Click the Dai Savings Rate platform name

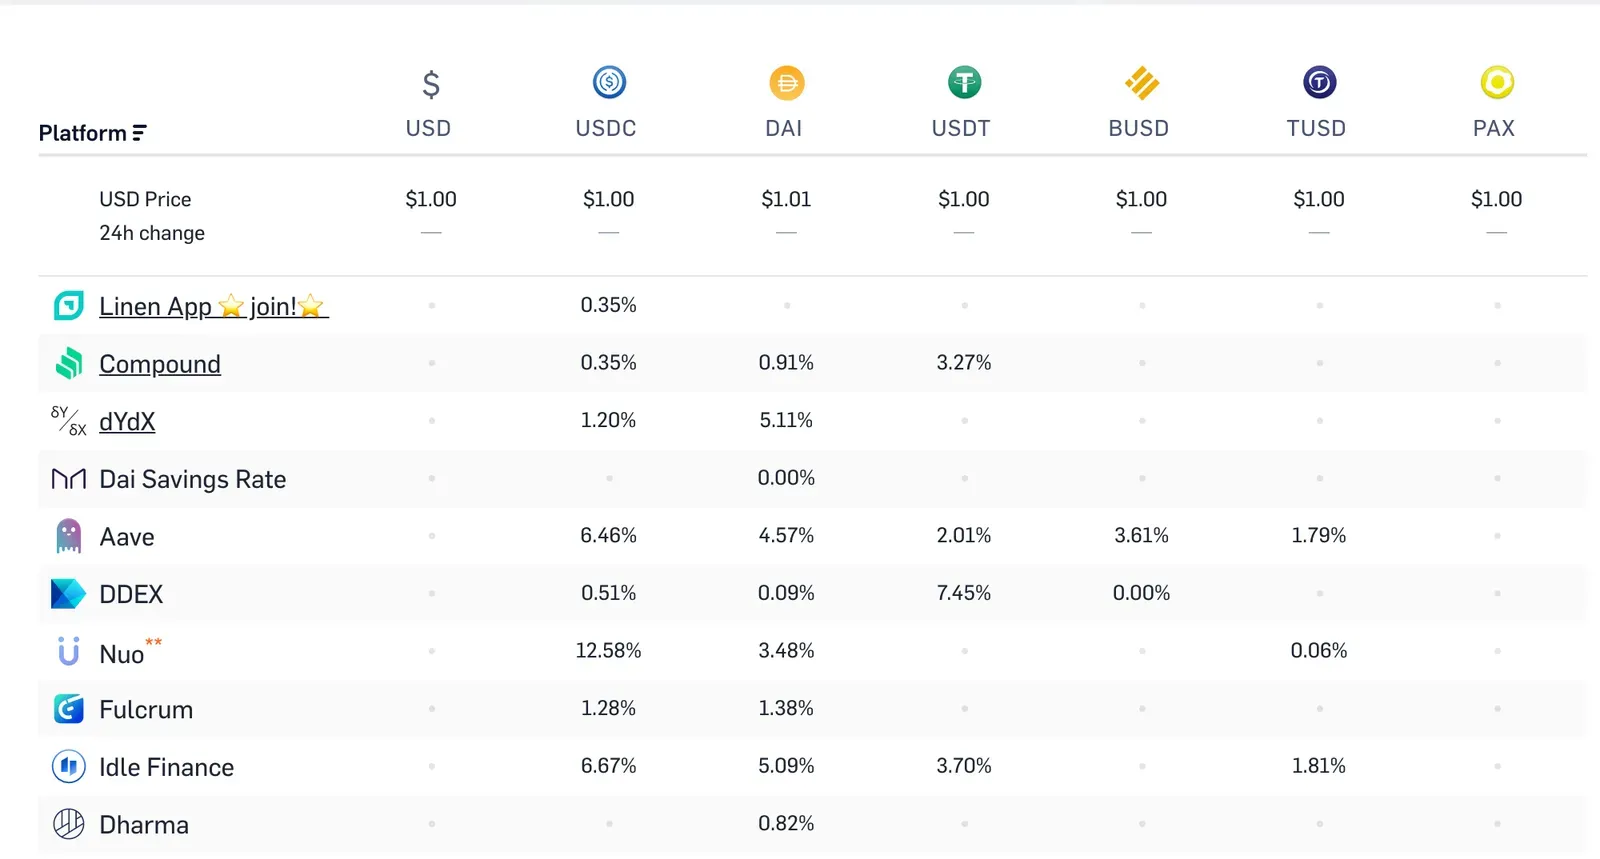[x=193, y=480]
